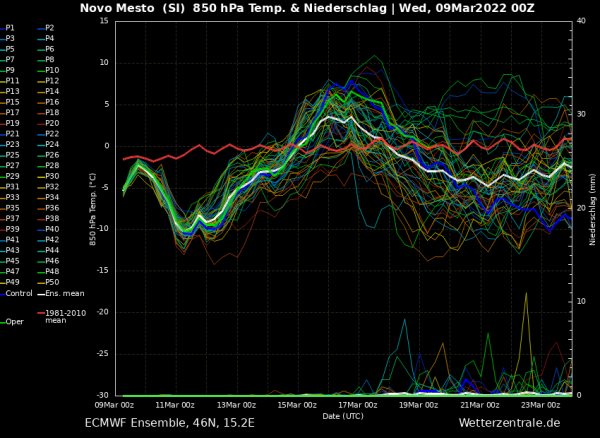Click the "19Mar 00z" date label

click(x=419, y=405)
